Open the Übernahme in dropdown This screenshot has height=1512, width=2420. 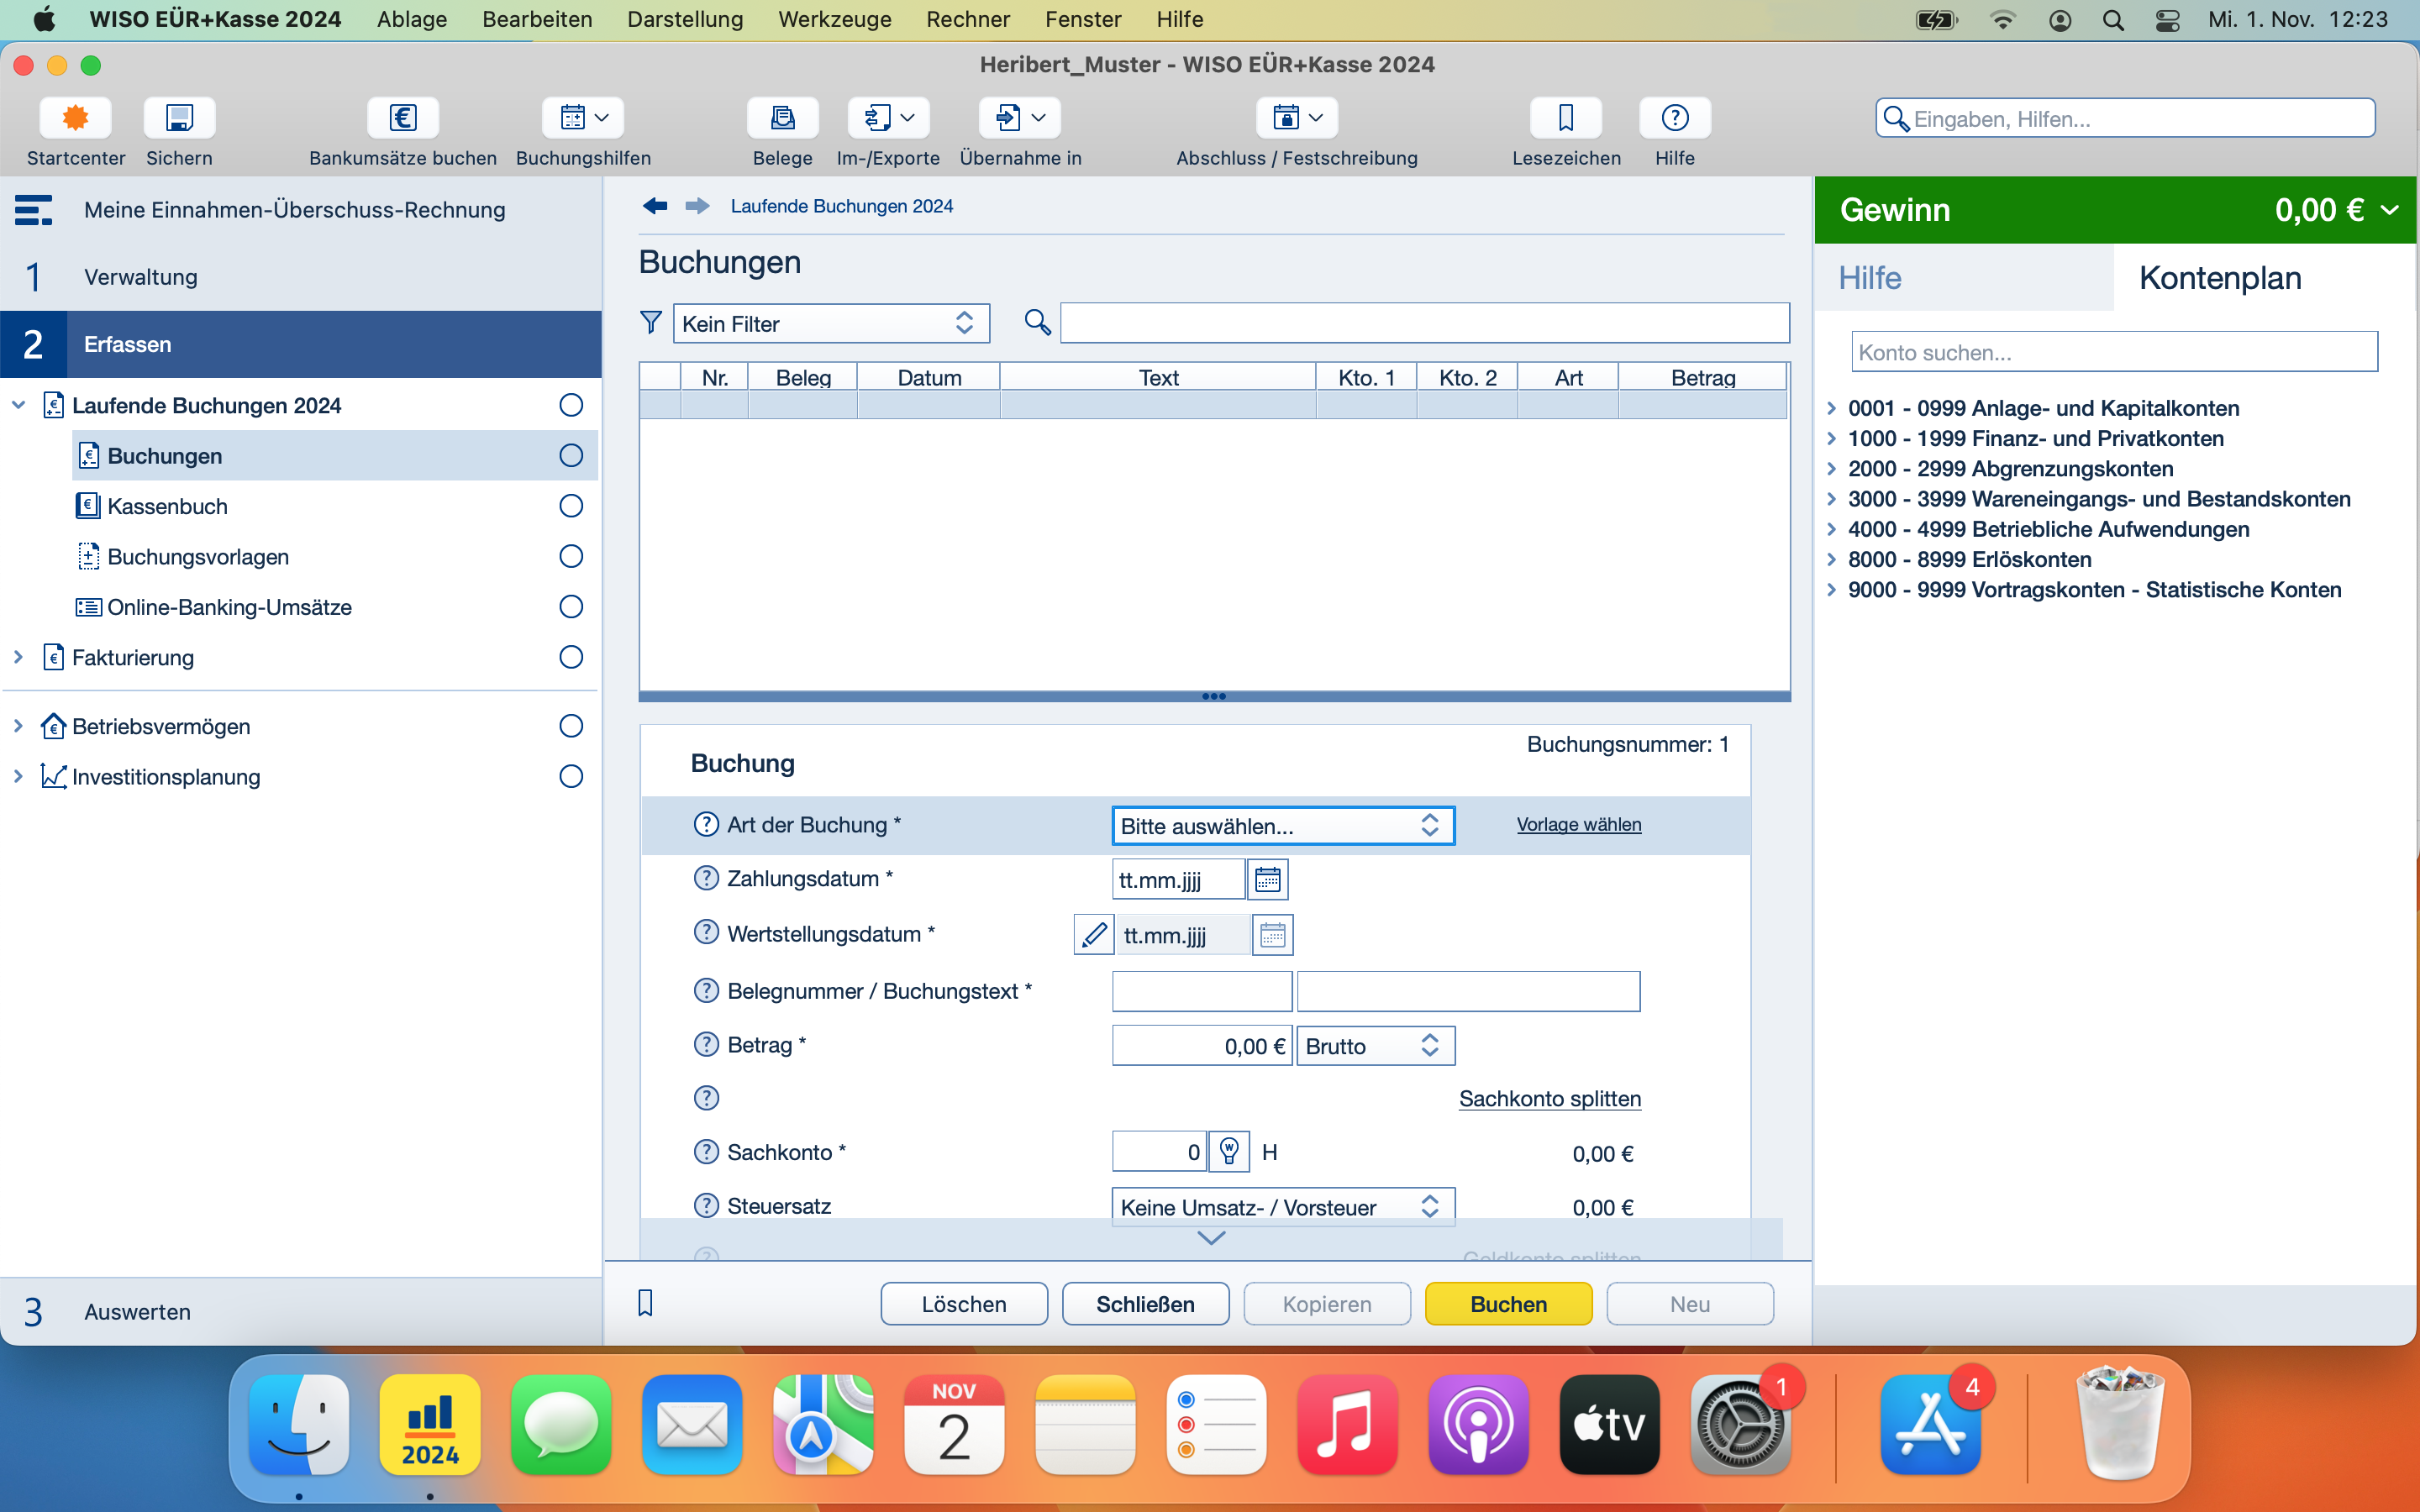1020,118
